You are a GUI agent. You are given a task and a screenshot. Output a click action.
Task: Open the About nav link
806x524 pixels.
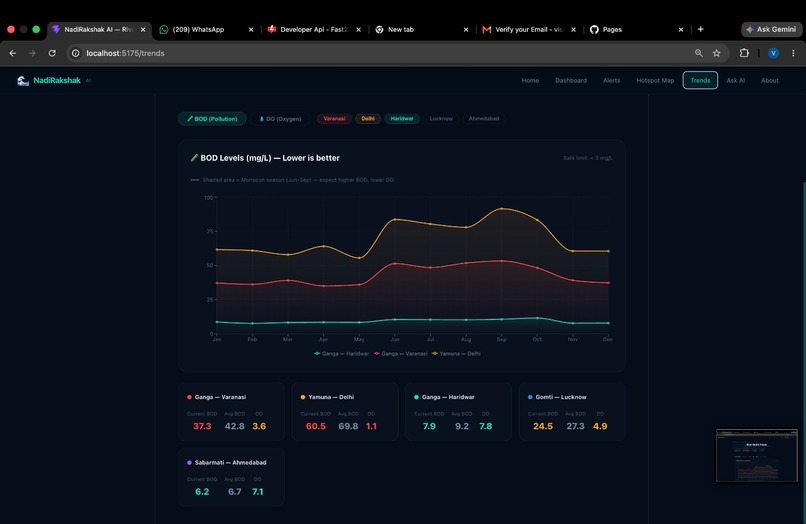[770, 81]
